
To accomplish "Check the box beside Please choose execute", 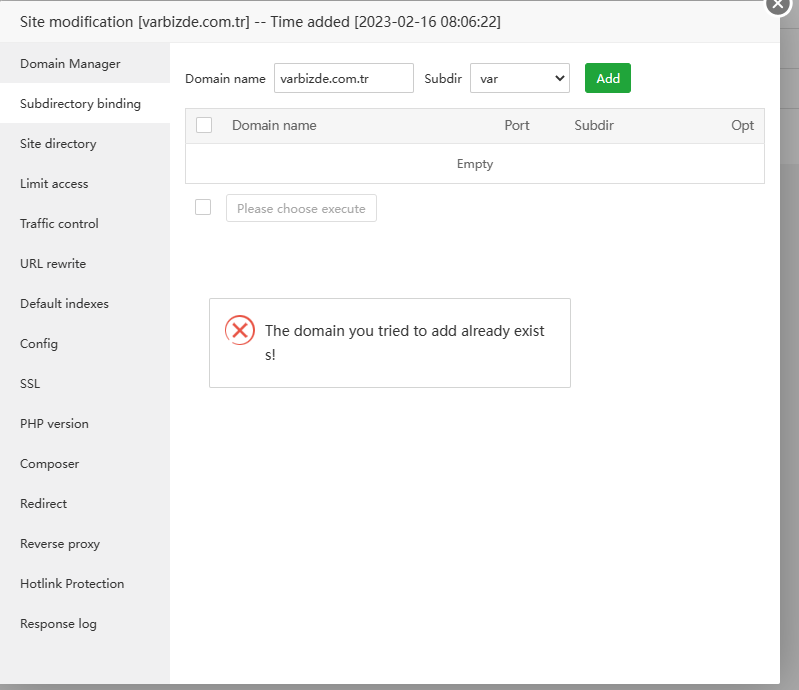I will 203,207.
